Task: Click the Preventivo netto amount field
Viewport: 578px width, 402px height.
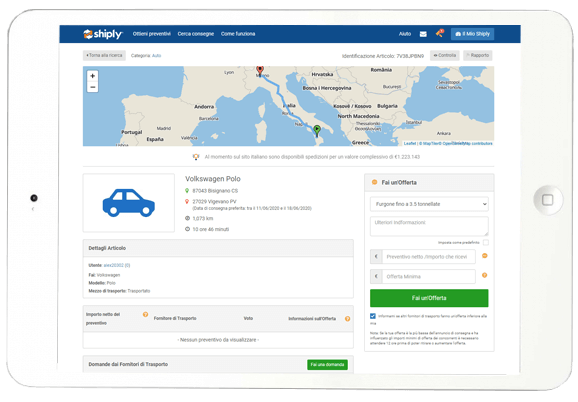Action: click(x=429, y=257)
